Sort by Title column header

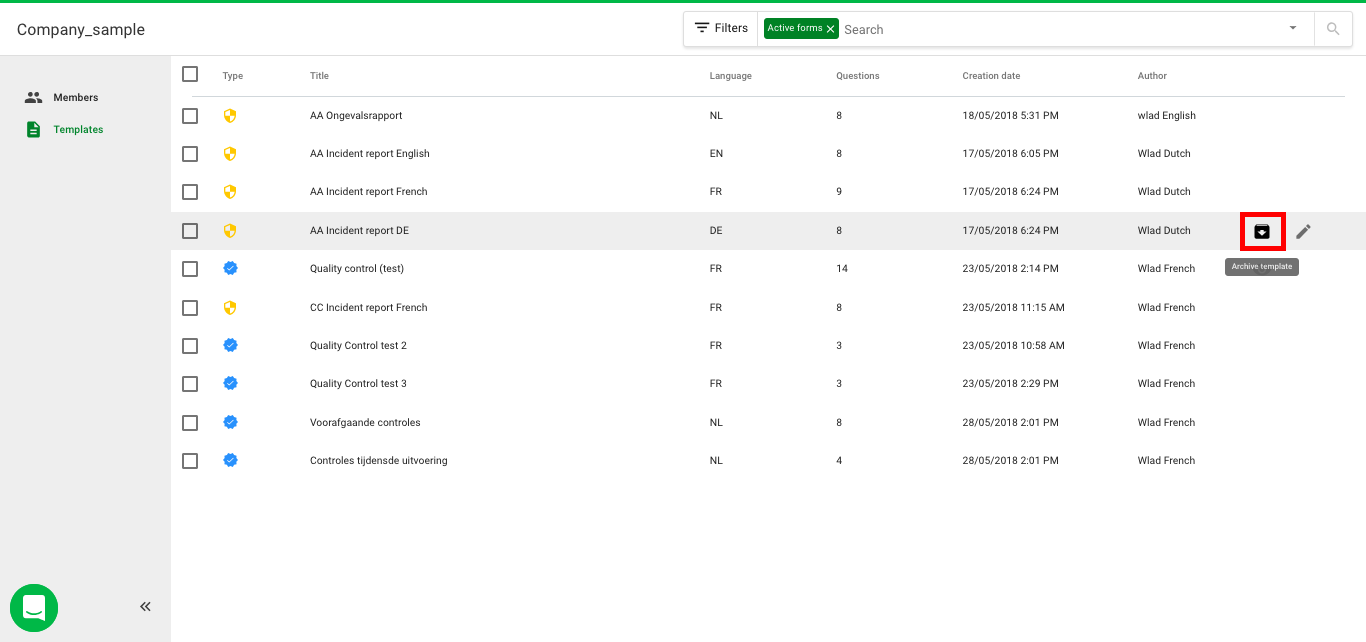point(319,76)
